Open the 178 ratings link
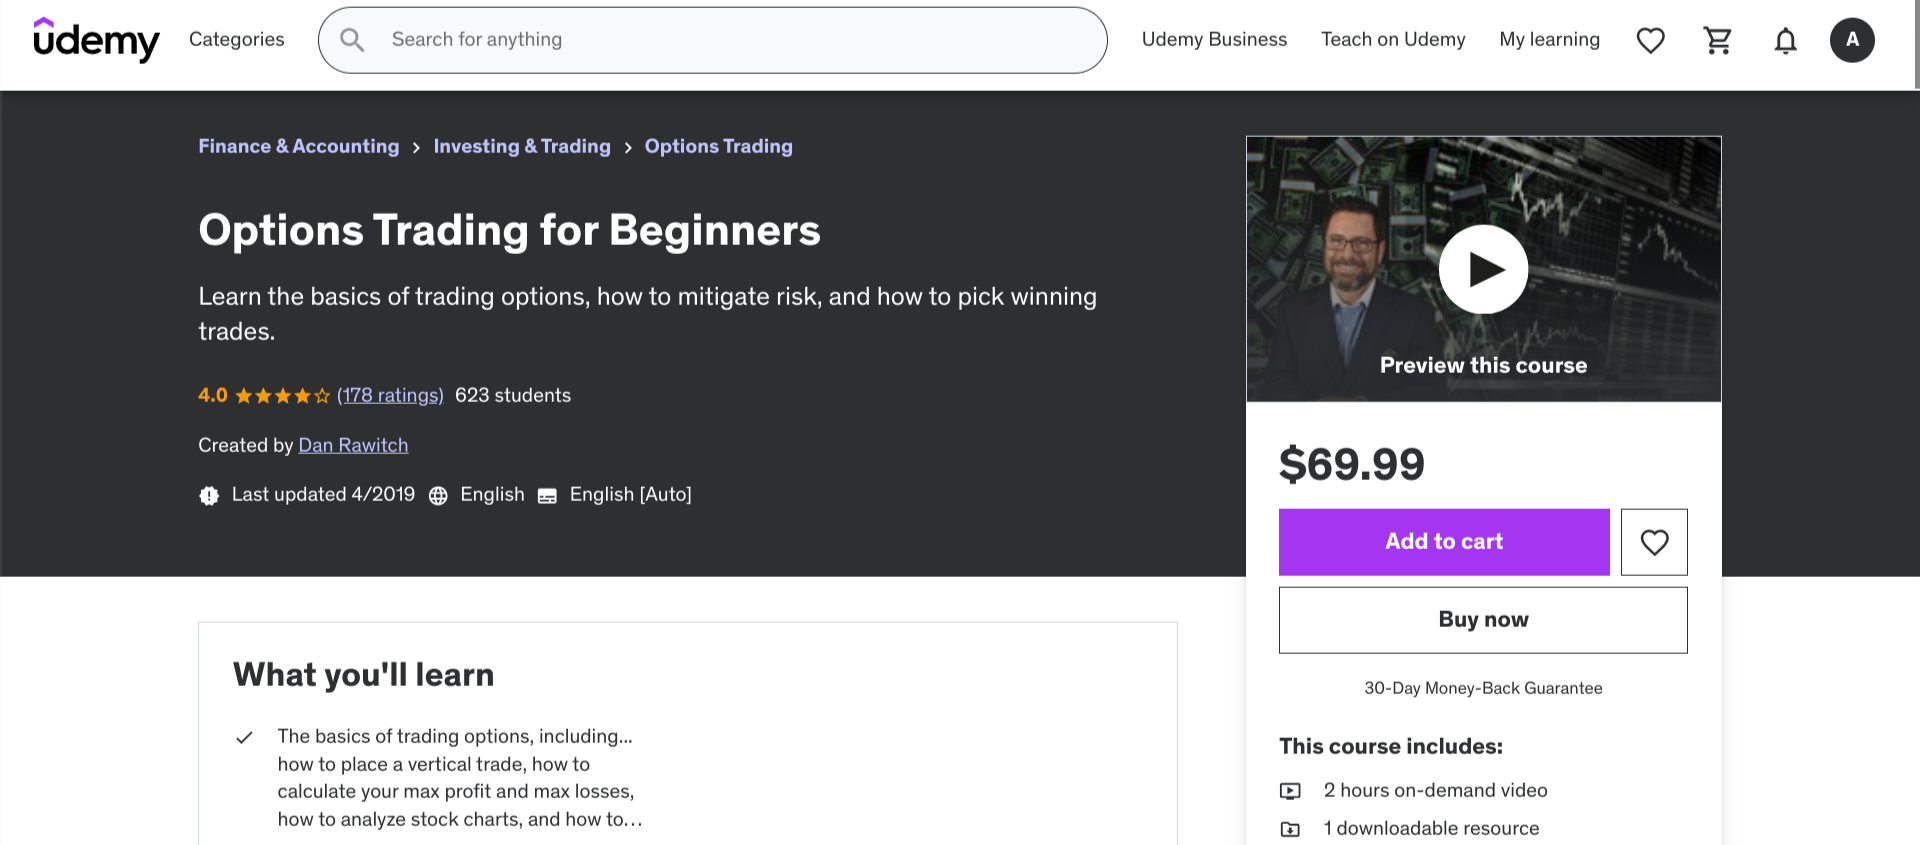1920x845 pixels. click(390, 395)
